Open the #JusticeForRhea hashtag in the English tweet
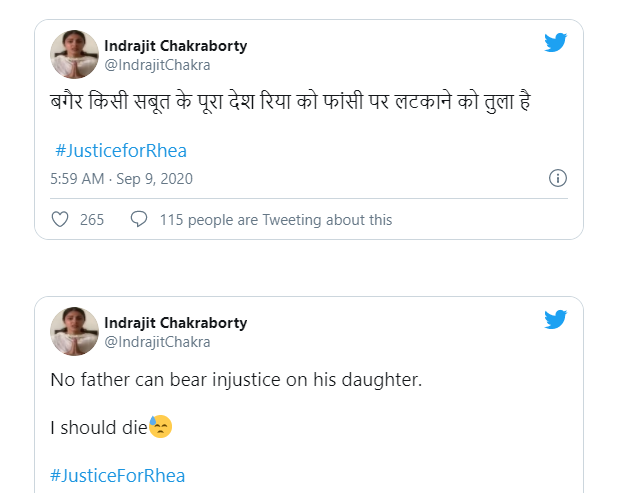The image size is (623, 493). 118,476
